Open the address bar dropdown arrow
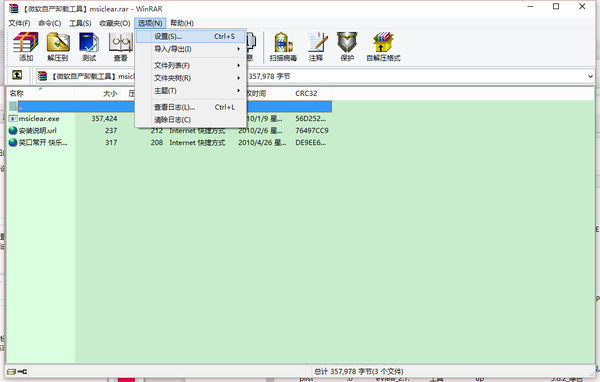 pos(590,76)
